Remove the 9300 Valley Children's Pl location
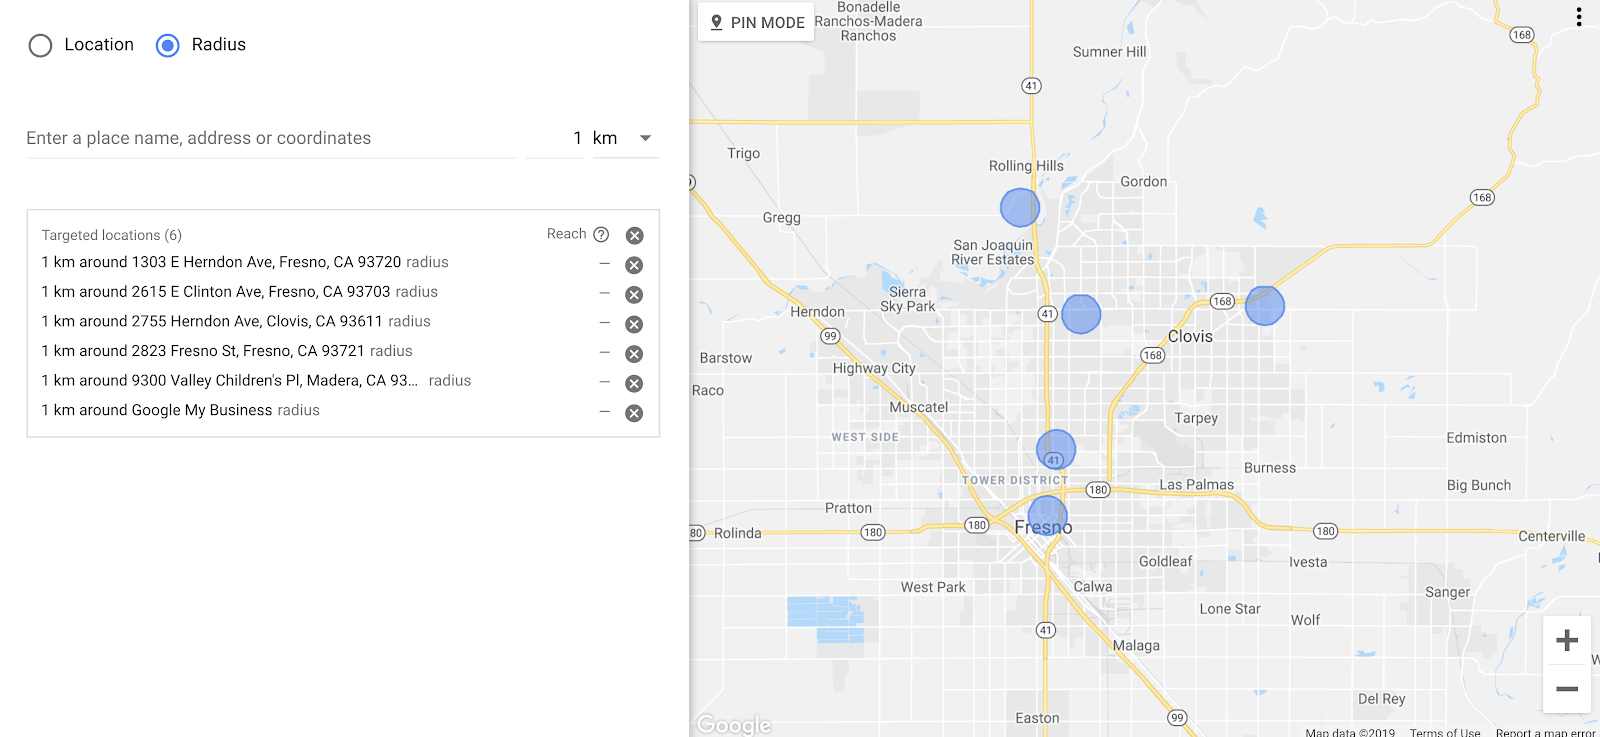The image size is (1600, 737). pos(634,383)
